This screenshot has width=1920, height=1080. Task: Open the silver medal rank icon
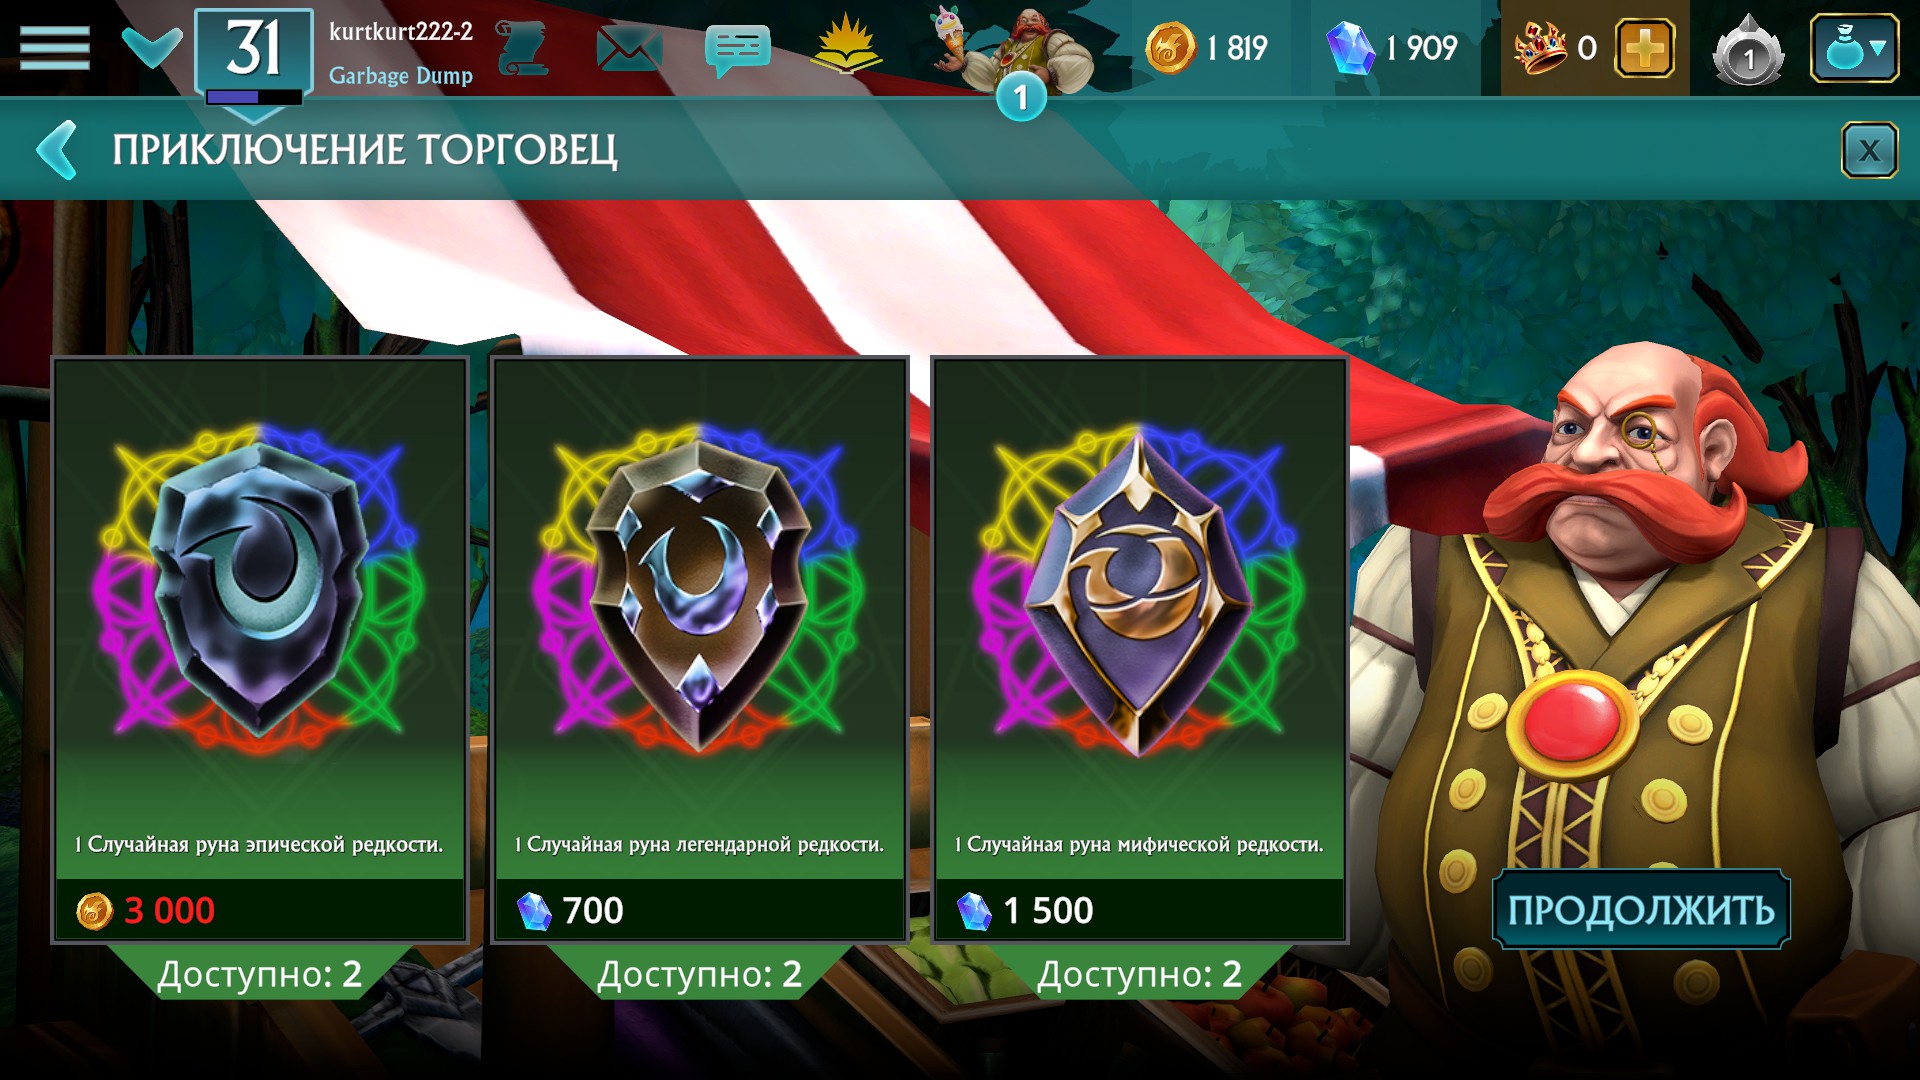(1748, 50)
